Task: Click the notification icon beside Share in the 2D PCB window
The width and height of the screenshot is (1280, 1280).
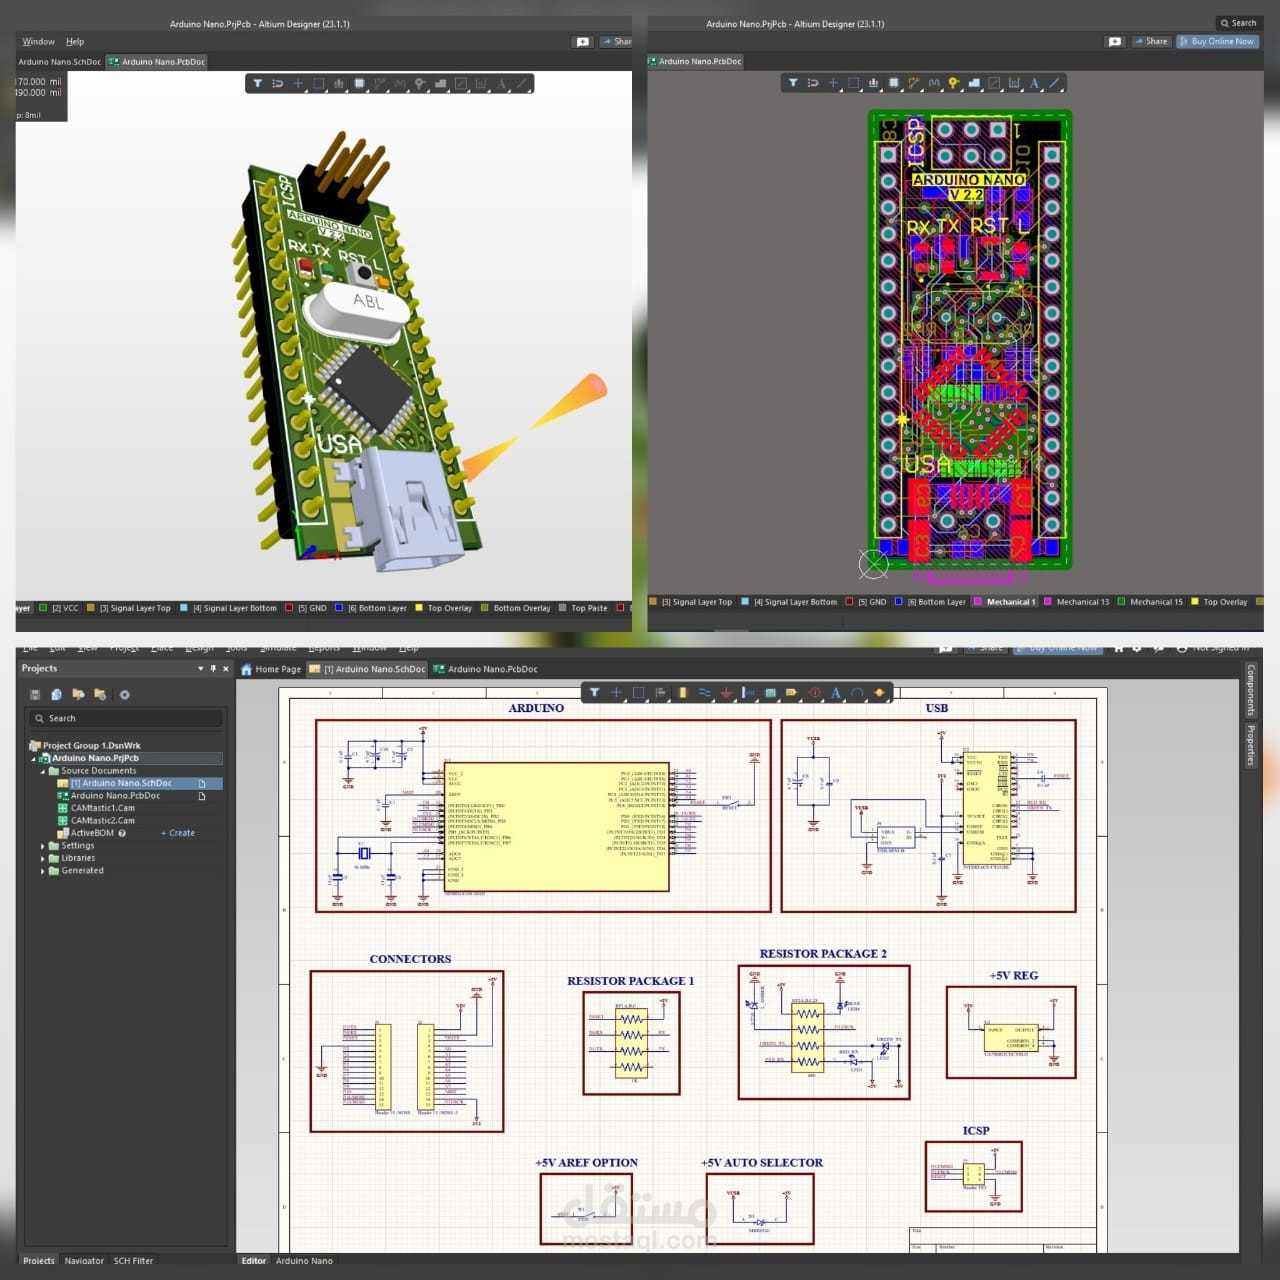Action: point(1115,41)
